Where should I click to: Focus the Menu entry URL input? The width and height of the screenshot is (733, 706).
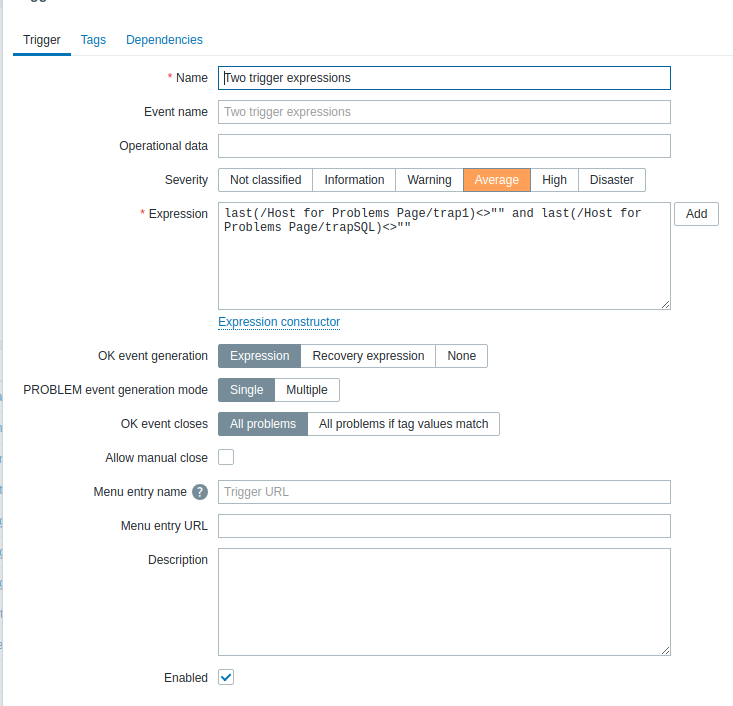point(444,526)
